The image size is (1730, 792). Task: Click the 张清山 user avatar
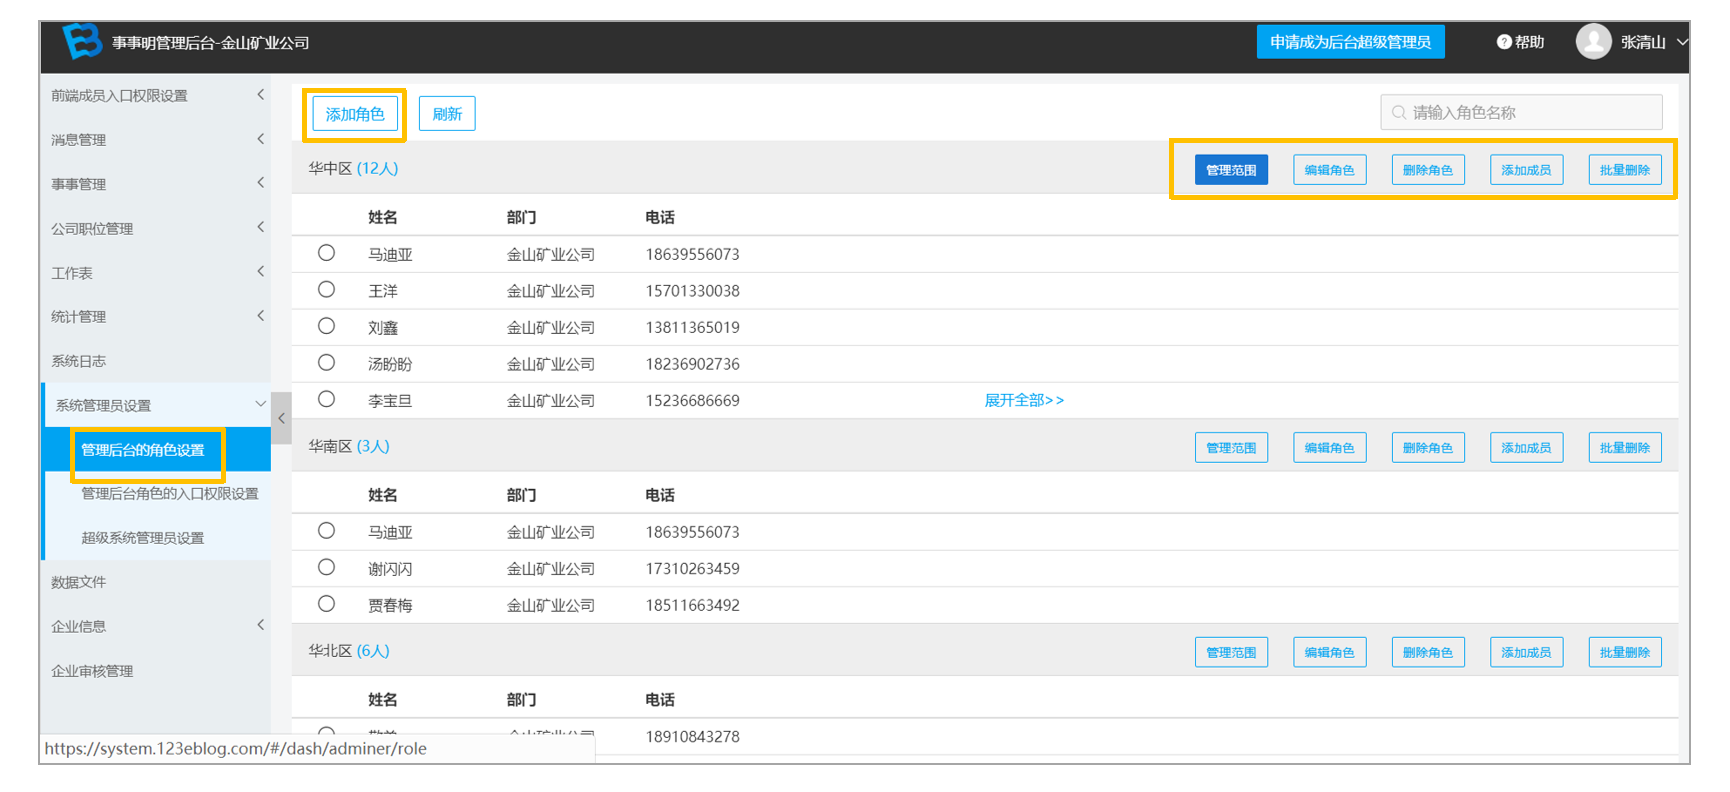(1593, 42)
